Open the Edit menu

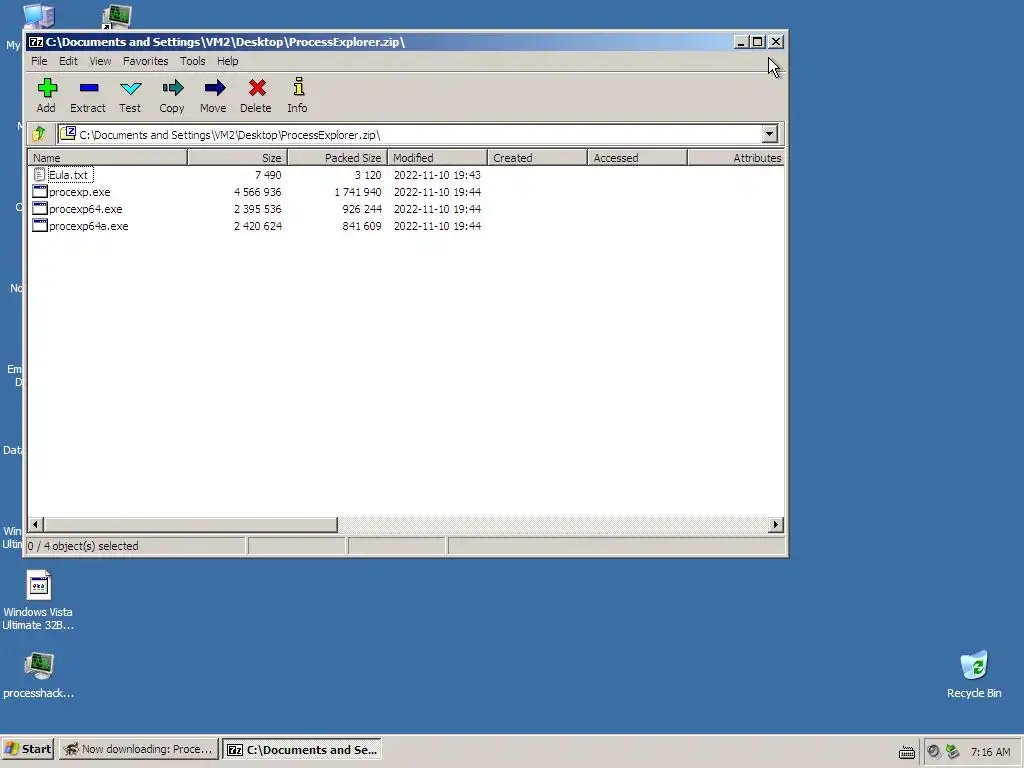click(68, 61)
